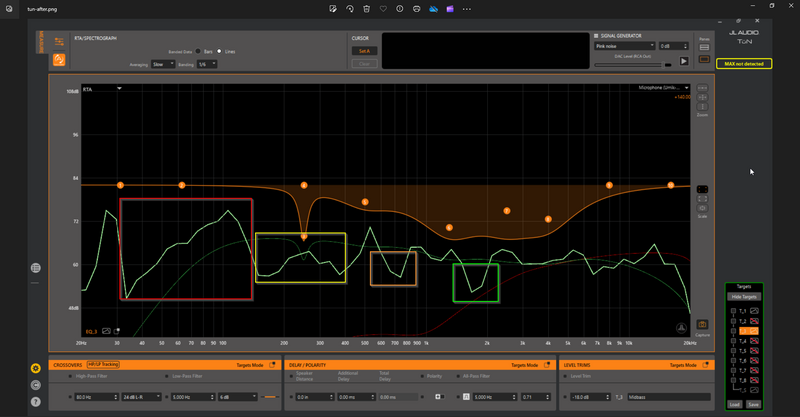Open the Banding 1/6 dropdown
The image size is (800, 417).
[x=207, y=64]
